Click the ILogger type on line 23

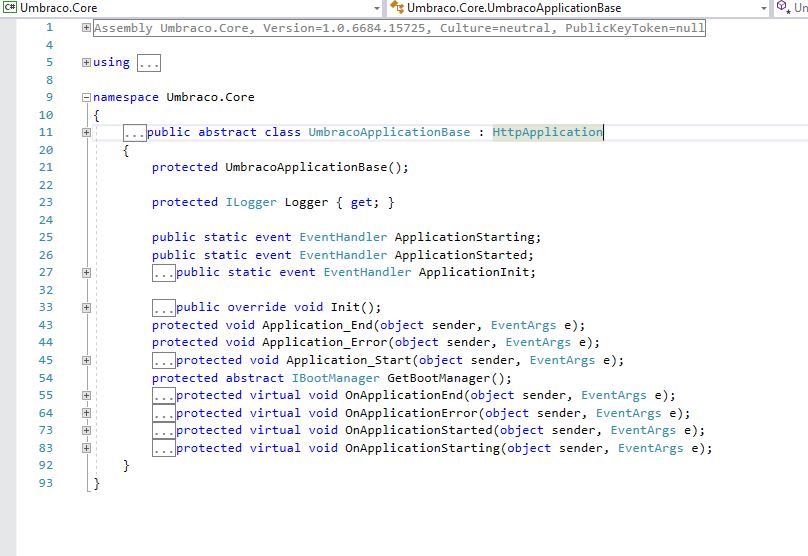(x=251, y=203)
